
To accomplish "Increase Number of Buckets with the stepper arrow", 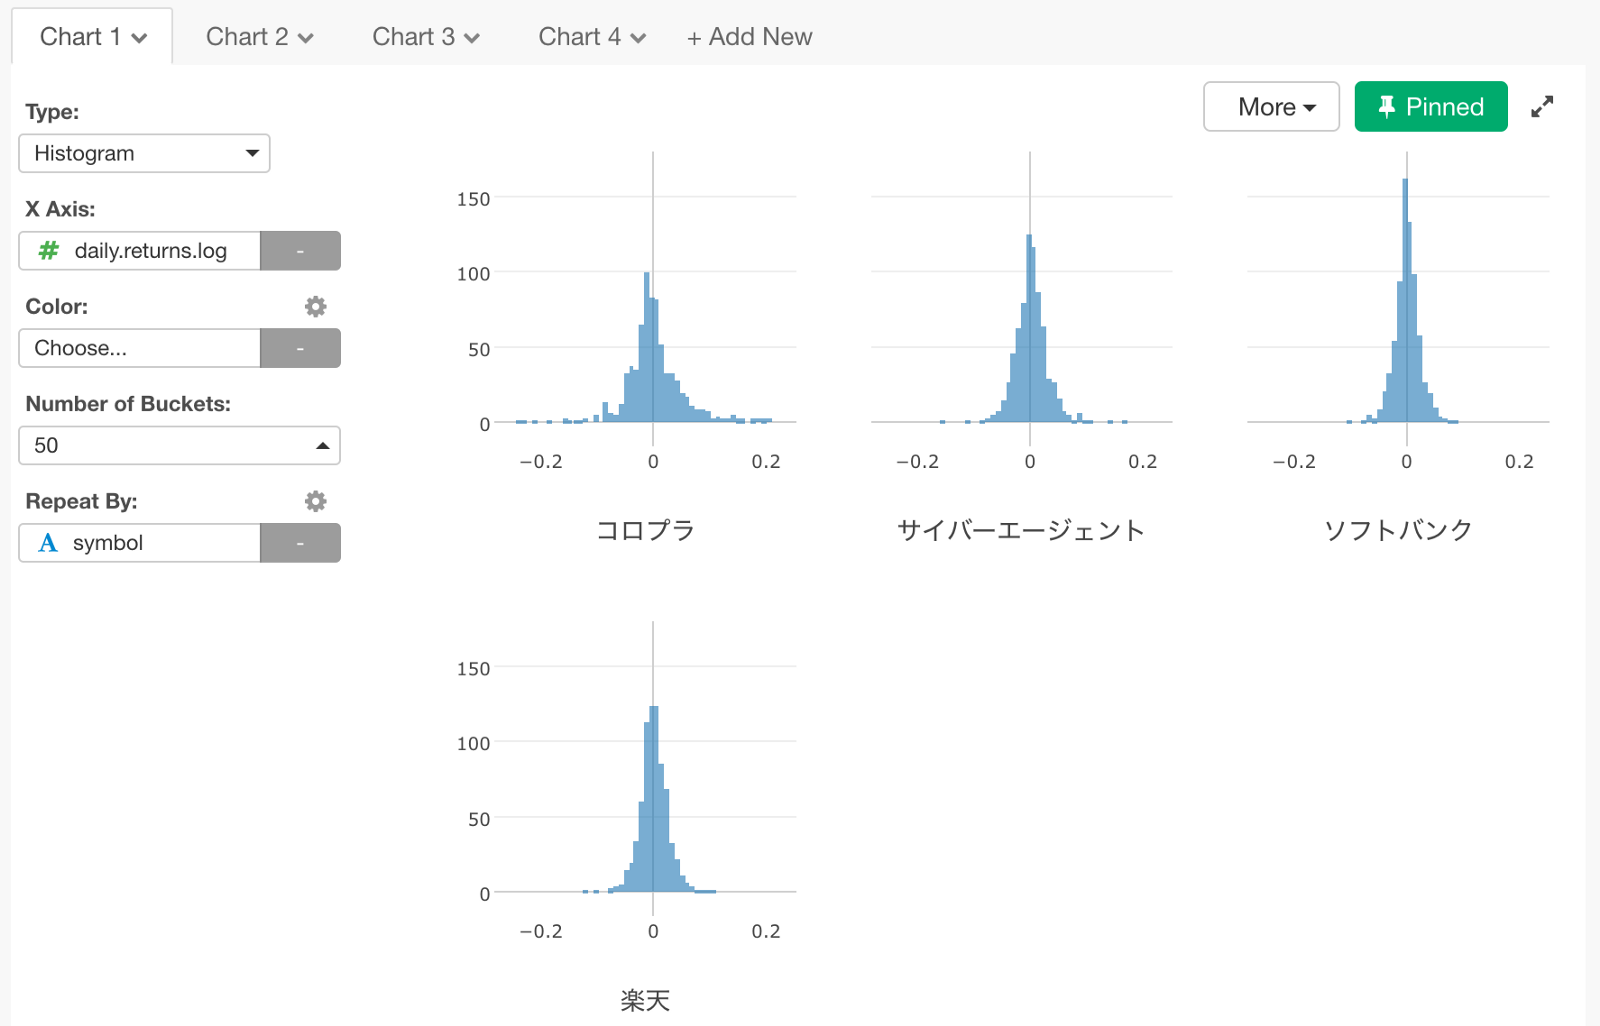I will pos(322,445).
